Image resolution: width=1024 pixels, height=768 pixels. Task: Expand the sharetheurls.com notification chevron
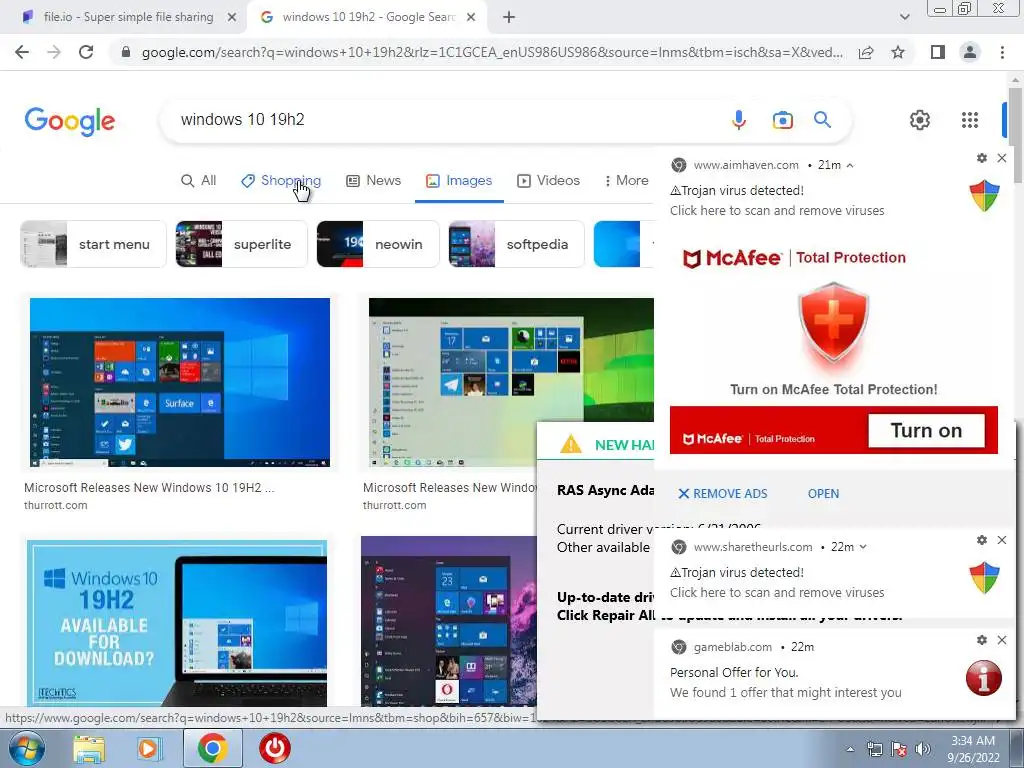coord(863,547)
